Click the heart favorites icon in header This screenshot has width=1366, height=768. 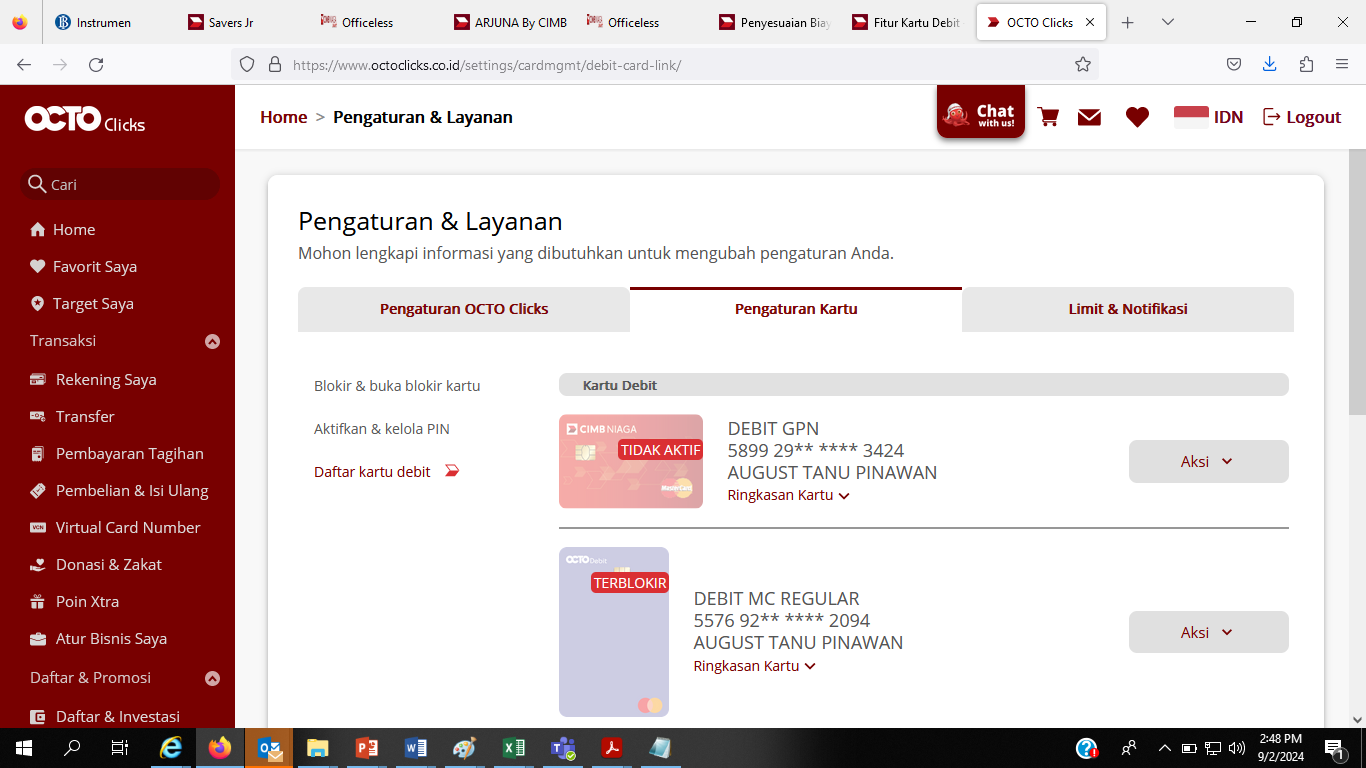pos(1137,117)
